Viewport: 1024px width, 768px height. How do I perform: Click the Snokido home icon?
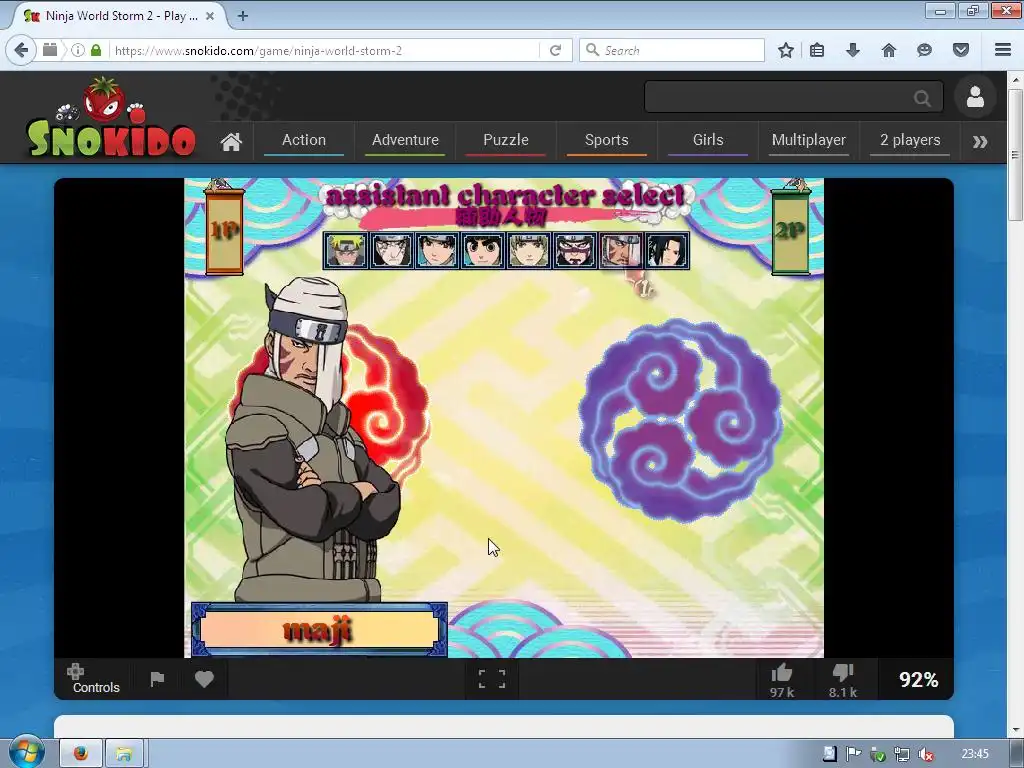[x=231, y=141]
